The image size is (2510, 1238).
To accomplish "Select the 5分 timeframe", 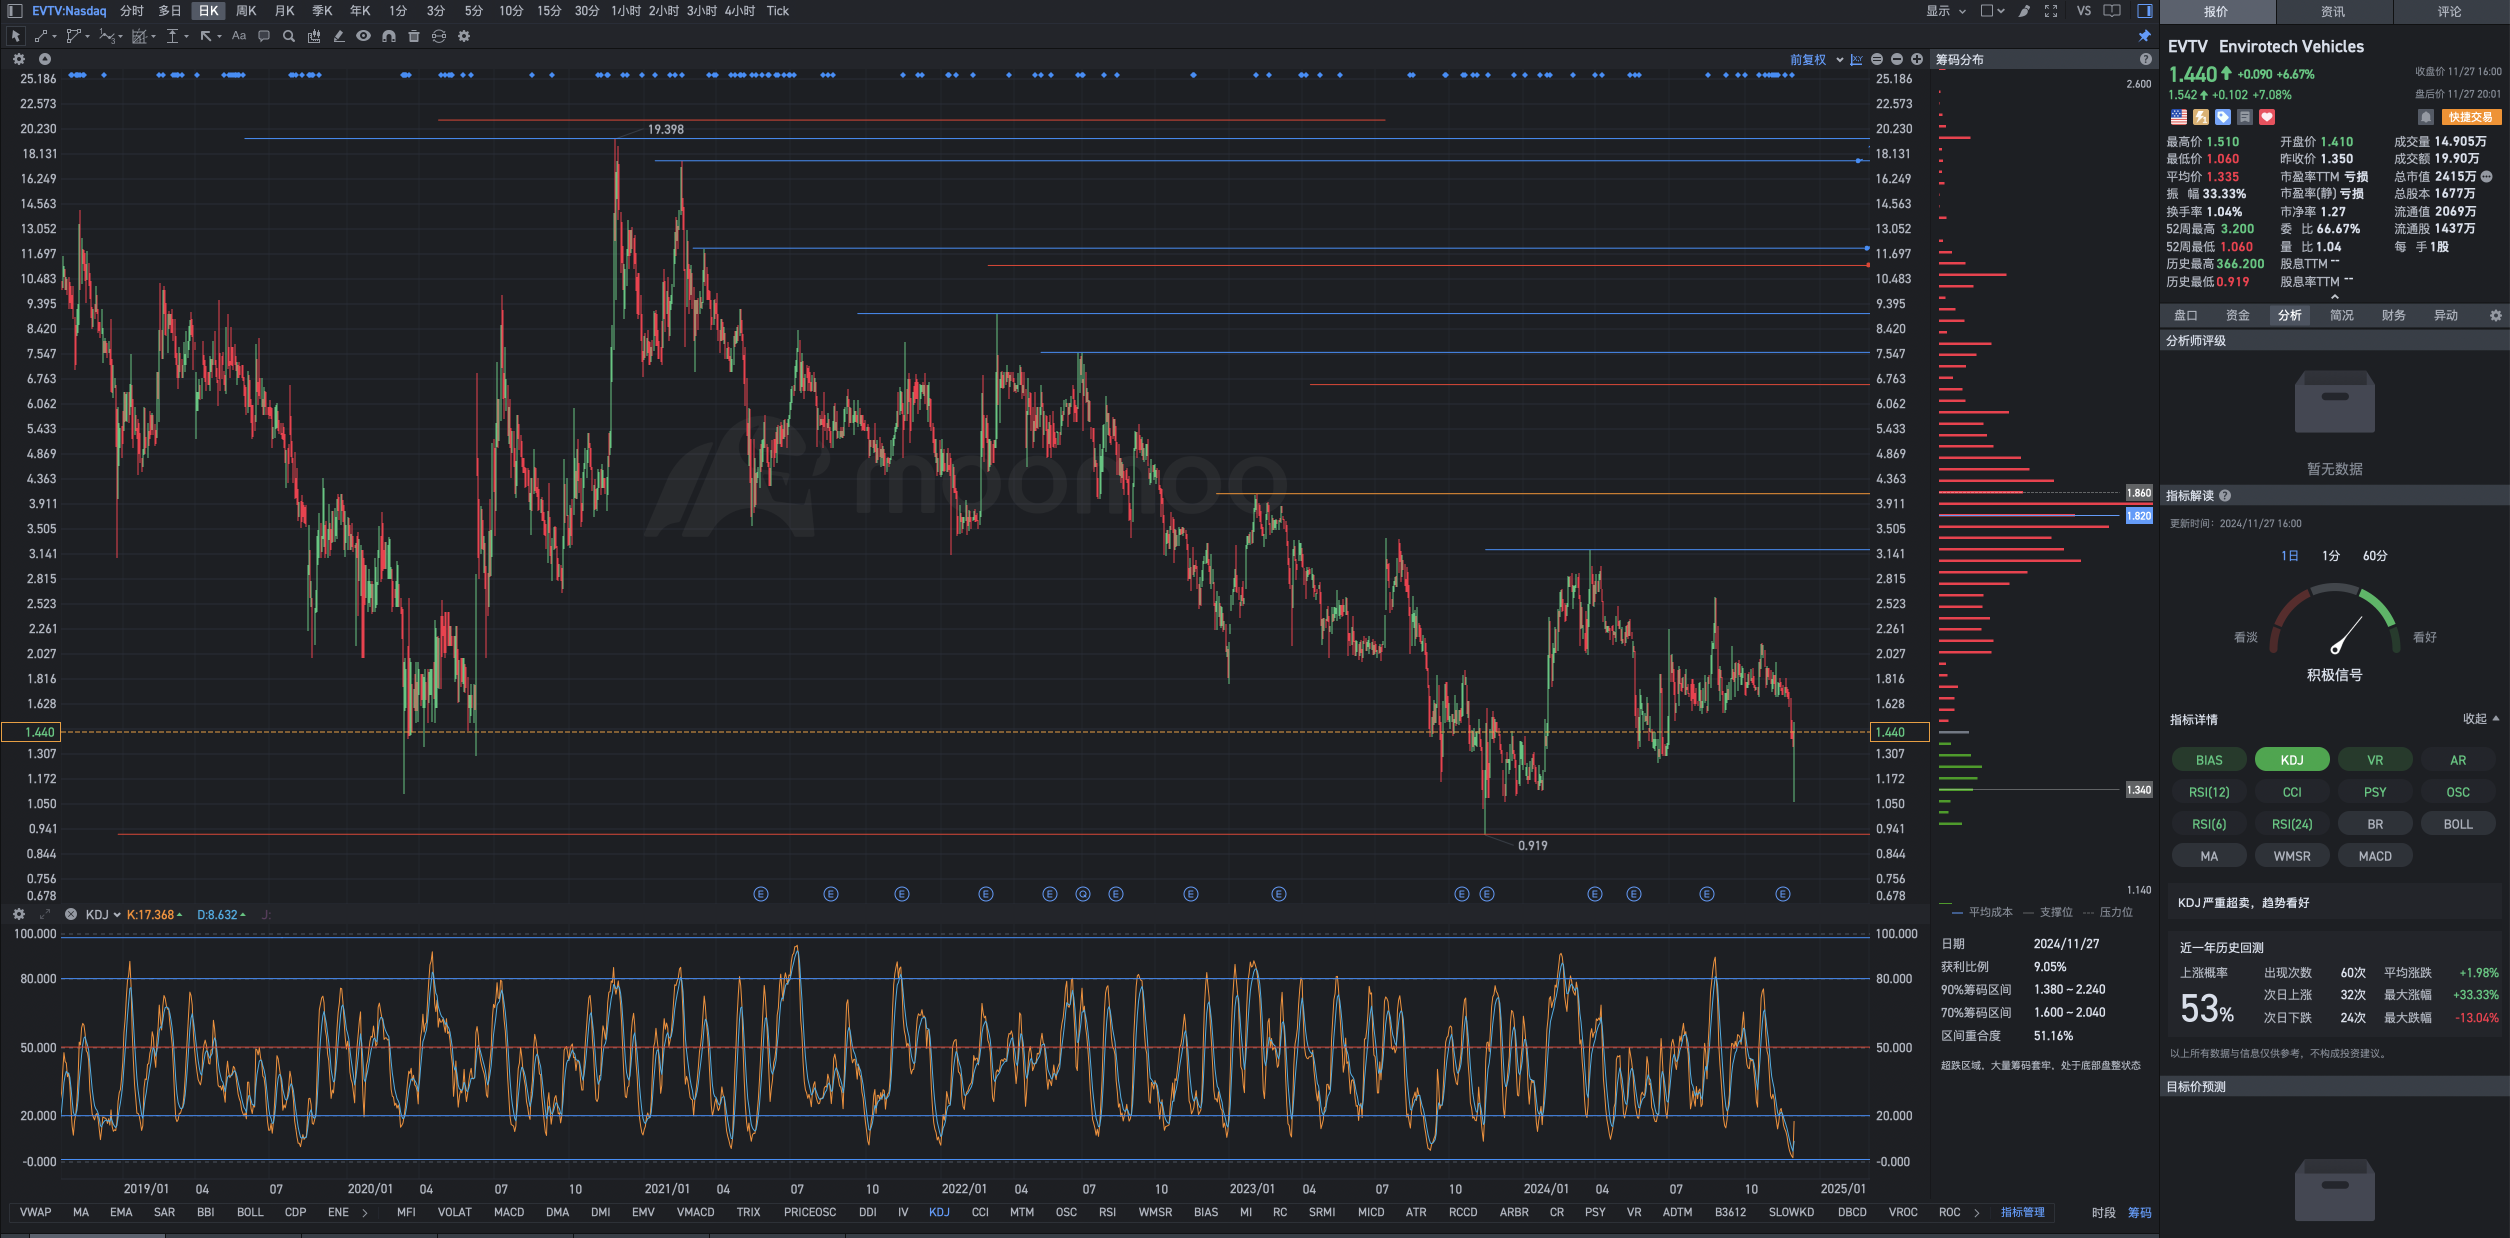I will (473, 11).
